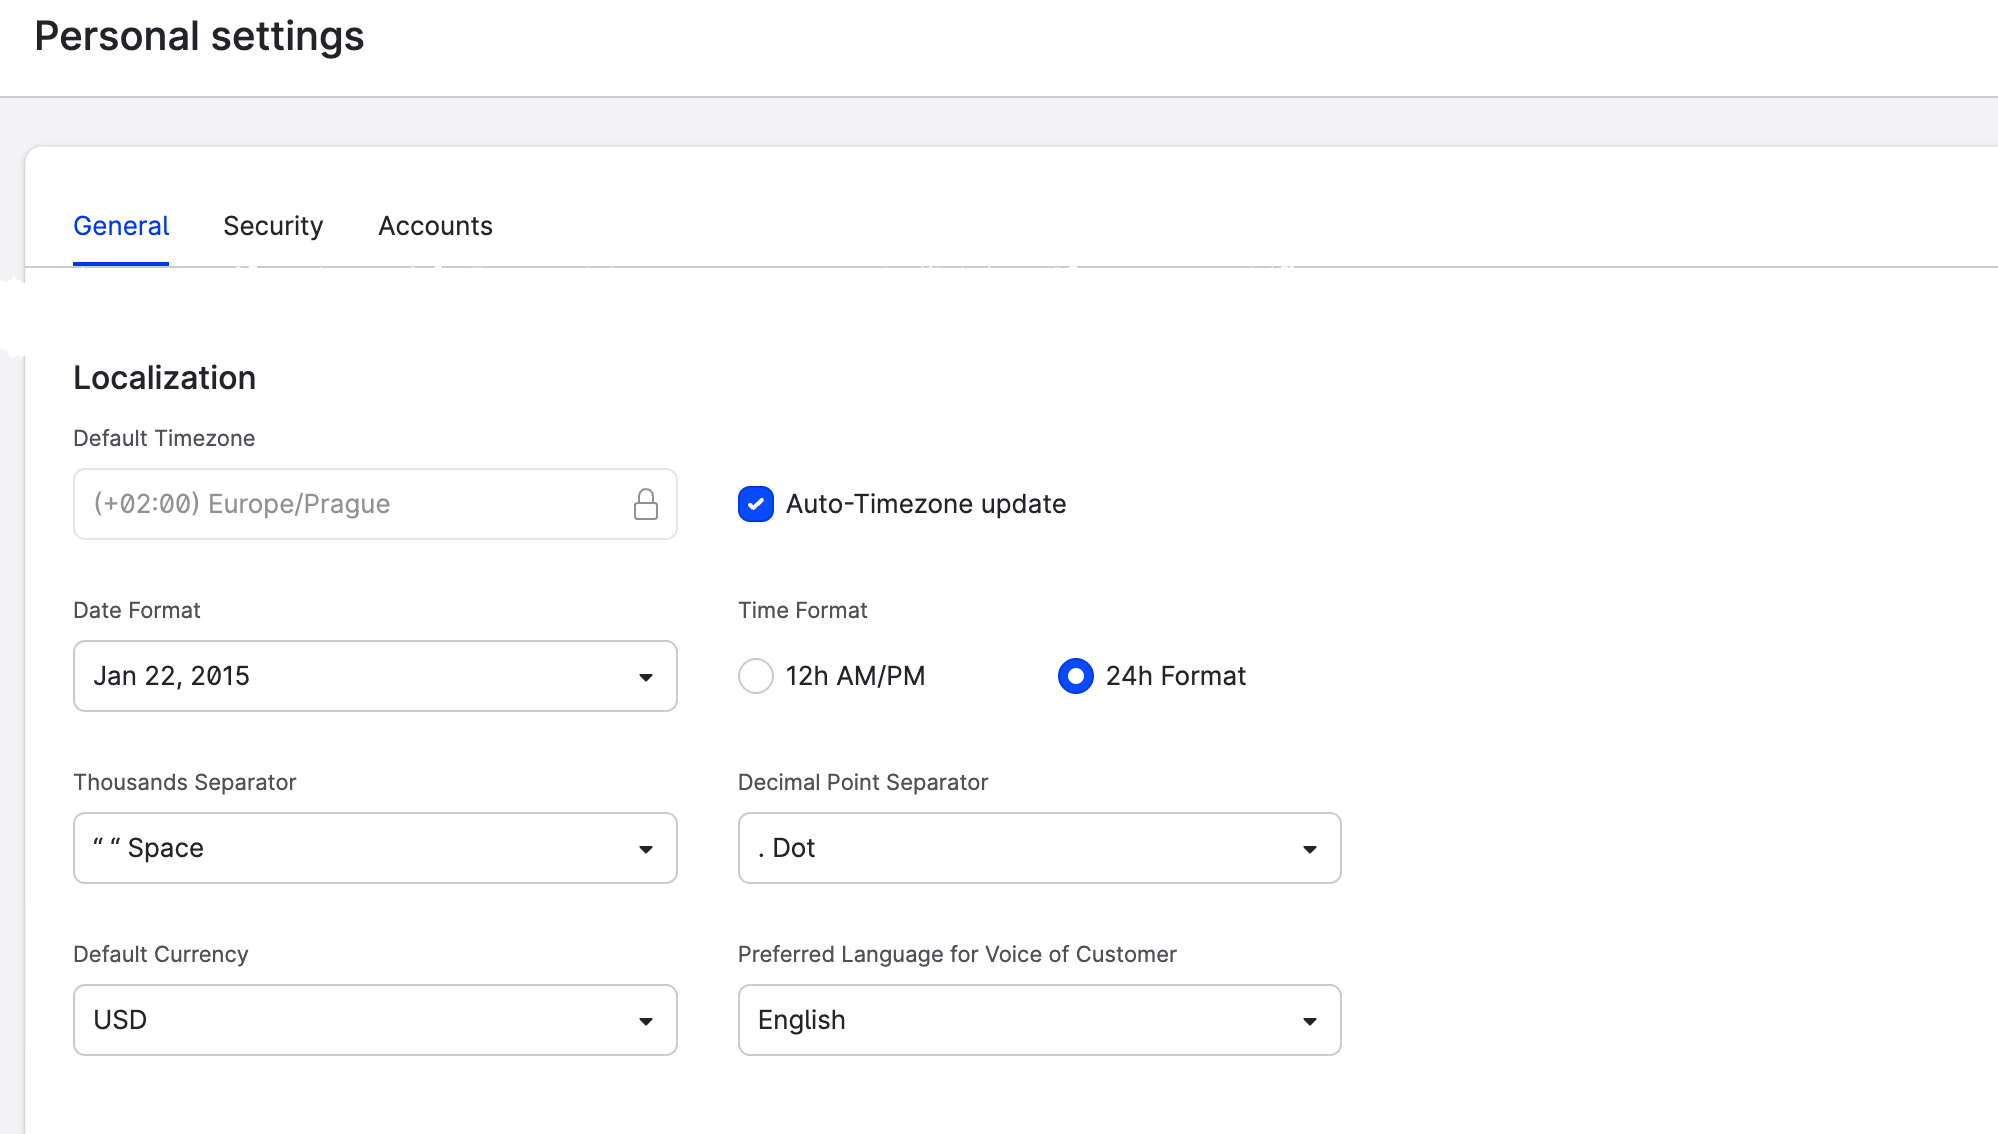Click the Thousands Separator dropdown chevron
The height and width of the screenshot is (1134, 1998).
click(x=647, y=848)
